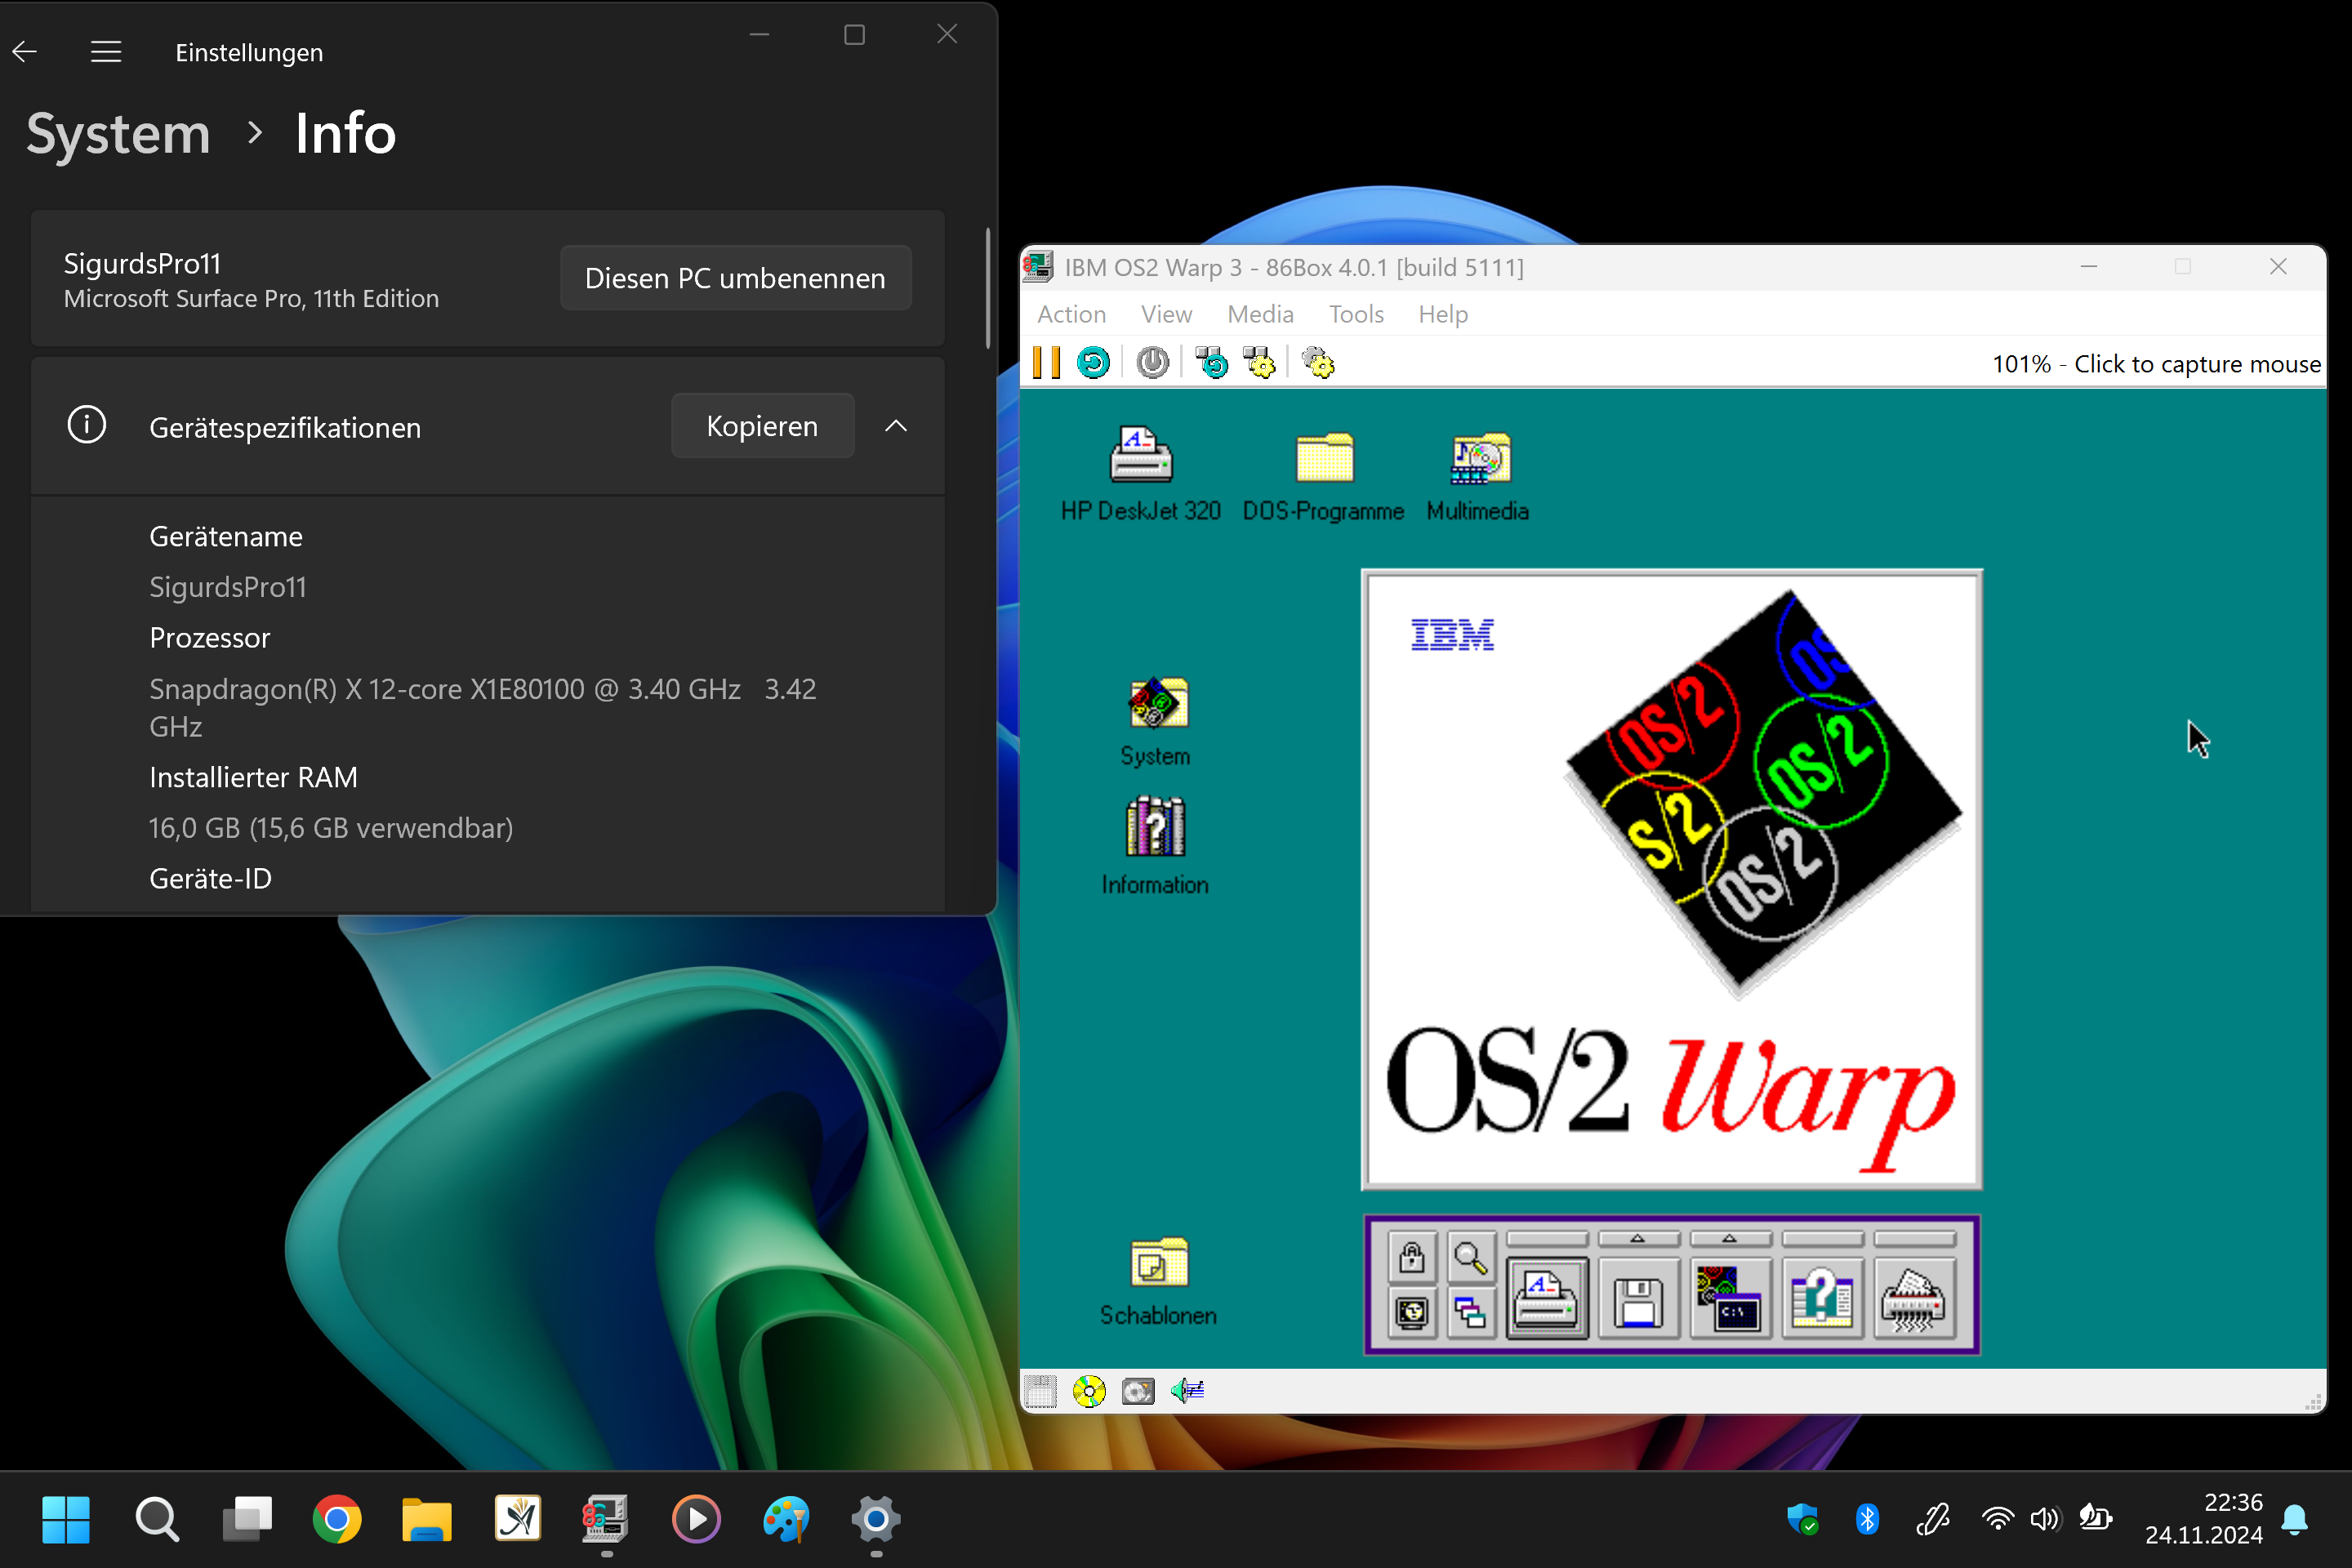Click the LaunchPad floppy drive A button
This screenshot has height=1568, width=2352.
coord(1638,1297)
